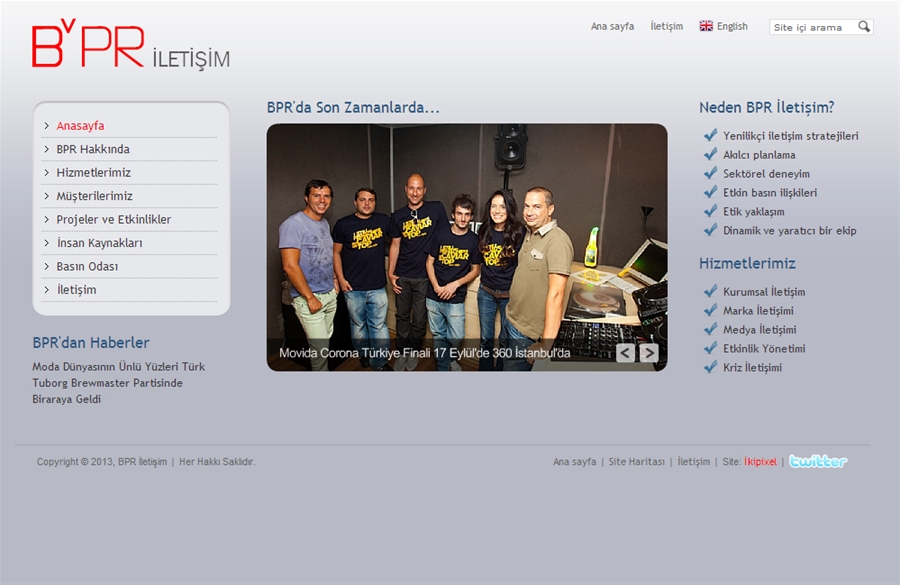900x585 pixels.
Task: Open Site Haritası in the footer
Action: point(637,462)
